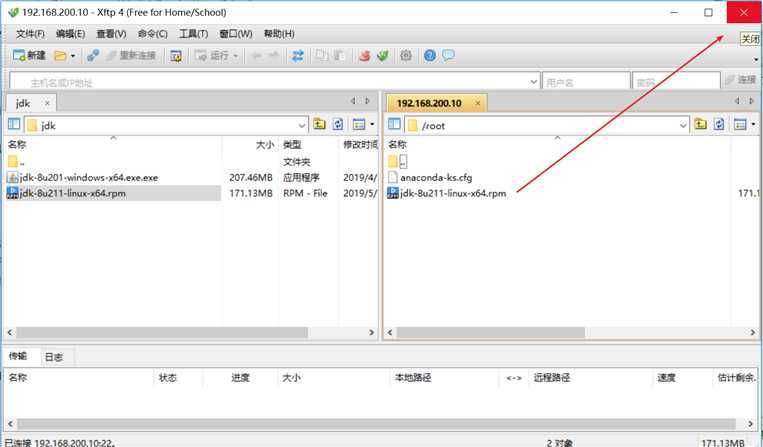Open the 帮助(H) menu
This screenshot has width=763, height=447.
[x=279, y=34]
